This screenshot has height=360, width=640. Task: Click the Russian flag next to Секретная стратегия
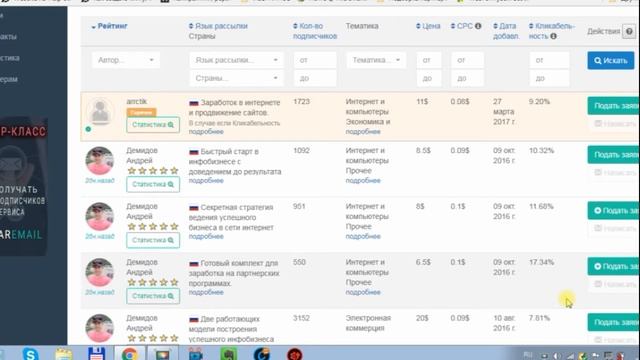pyautogui.click(x=193, y=208)
